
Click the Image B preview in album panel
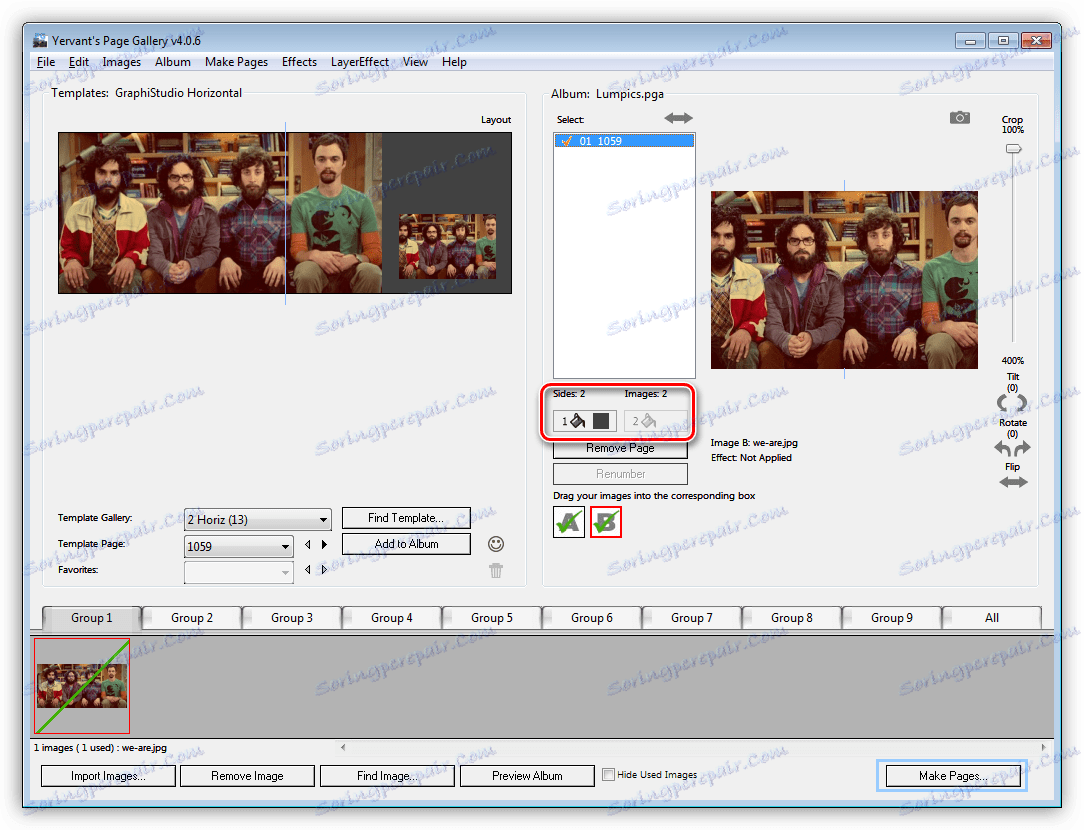(844, 280)
